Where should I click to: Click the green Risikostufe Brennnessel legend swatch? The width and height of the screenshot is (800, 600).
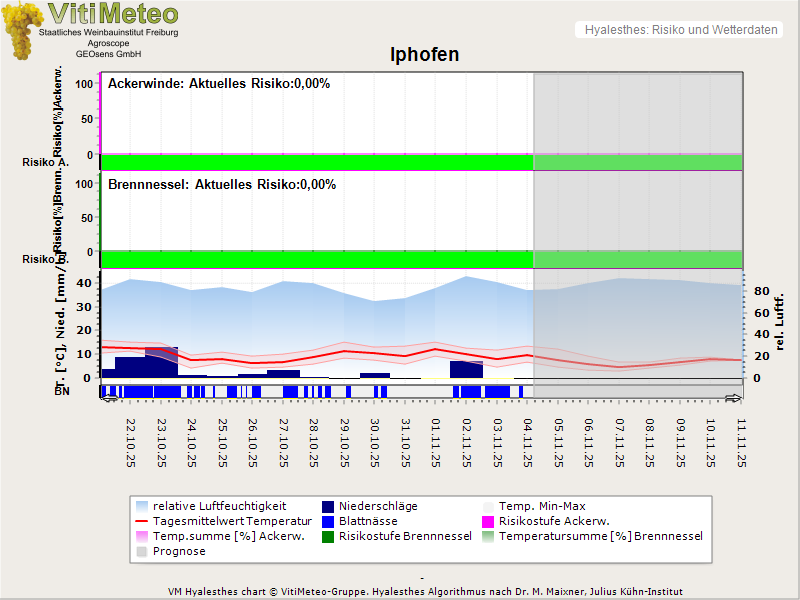[x=327, y=536]
